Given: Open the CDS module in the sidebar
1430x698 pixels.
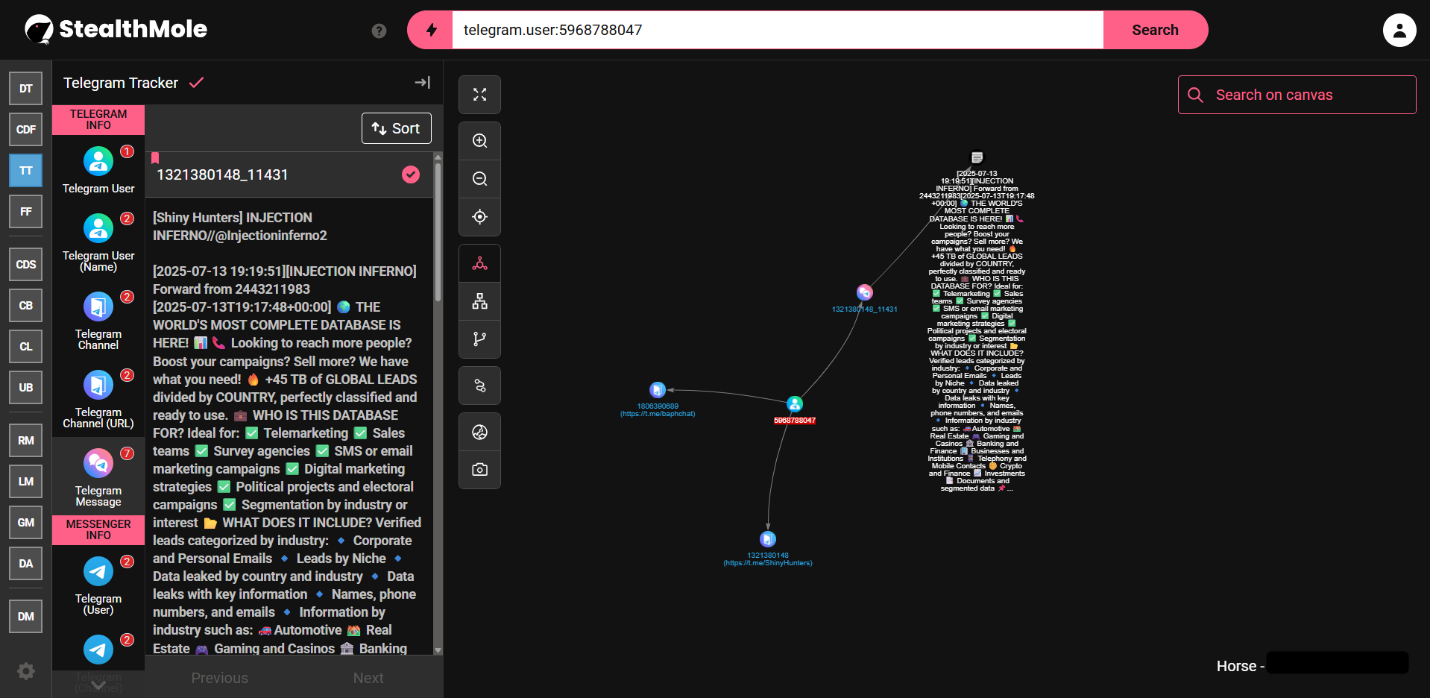Looking at the screenshot, I should coord(26,264).
